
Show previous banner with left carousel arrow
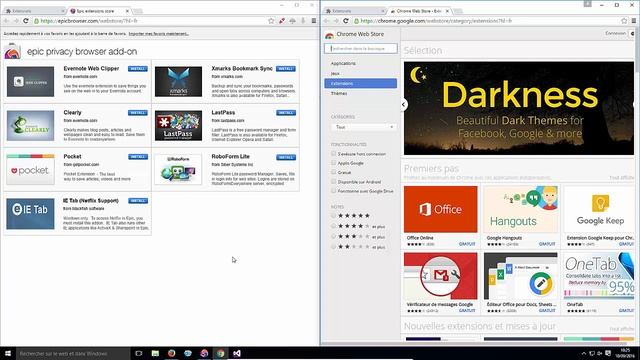click(x=403, y=104)
